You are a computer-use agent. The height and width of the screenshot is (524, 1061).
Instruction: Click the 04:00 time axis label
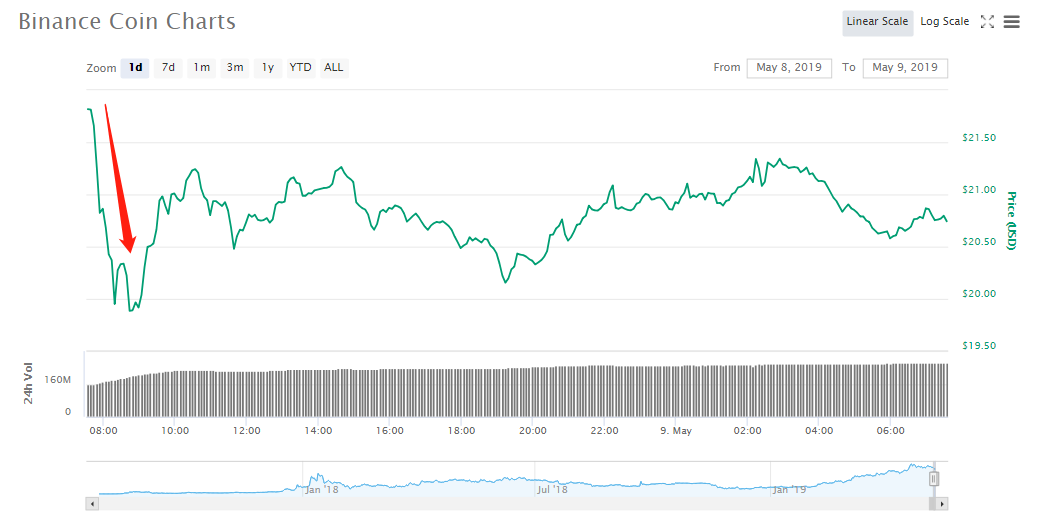click(819, 431)
